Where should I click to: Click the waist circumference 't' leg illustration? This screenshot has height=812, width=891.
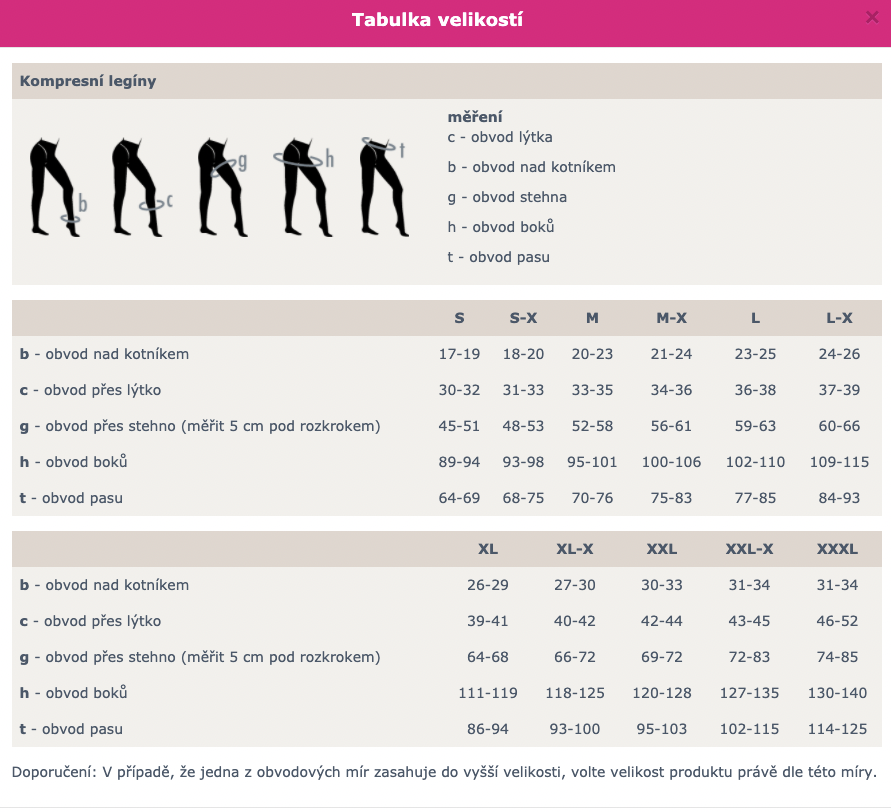click(x=384, y=187)
